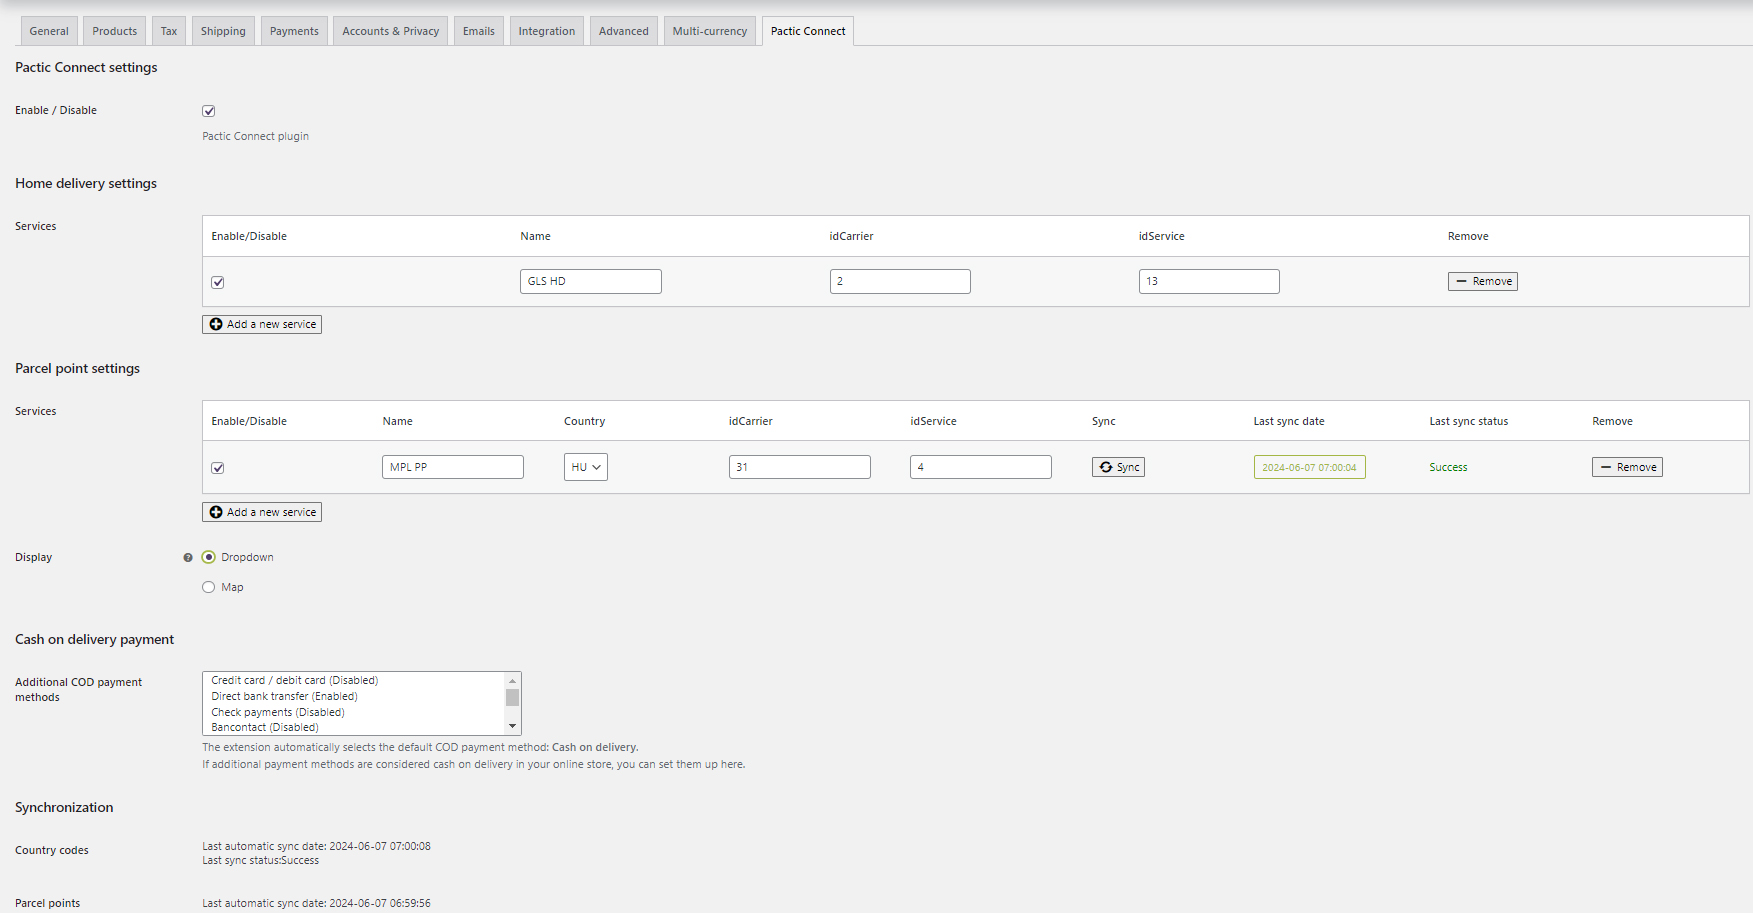Click the COD methods list scroll-up arrow

point(513,680)
